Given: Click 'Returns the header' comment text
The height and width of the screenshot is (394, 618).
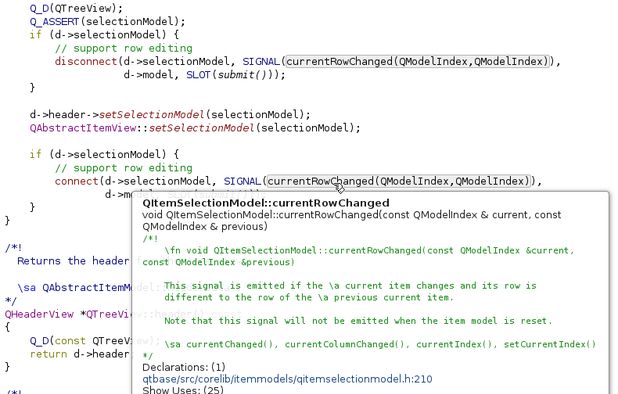Looking at the screenshot, I should click(x=73, y=261).
